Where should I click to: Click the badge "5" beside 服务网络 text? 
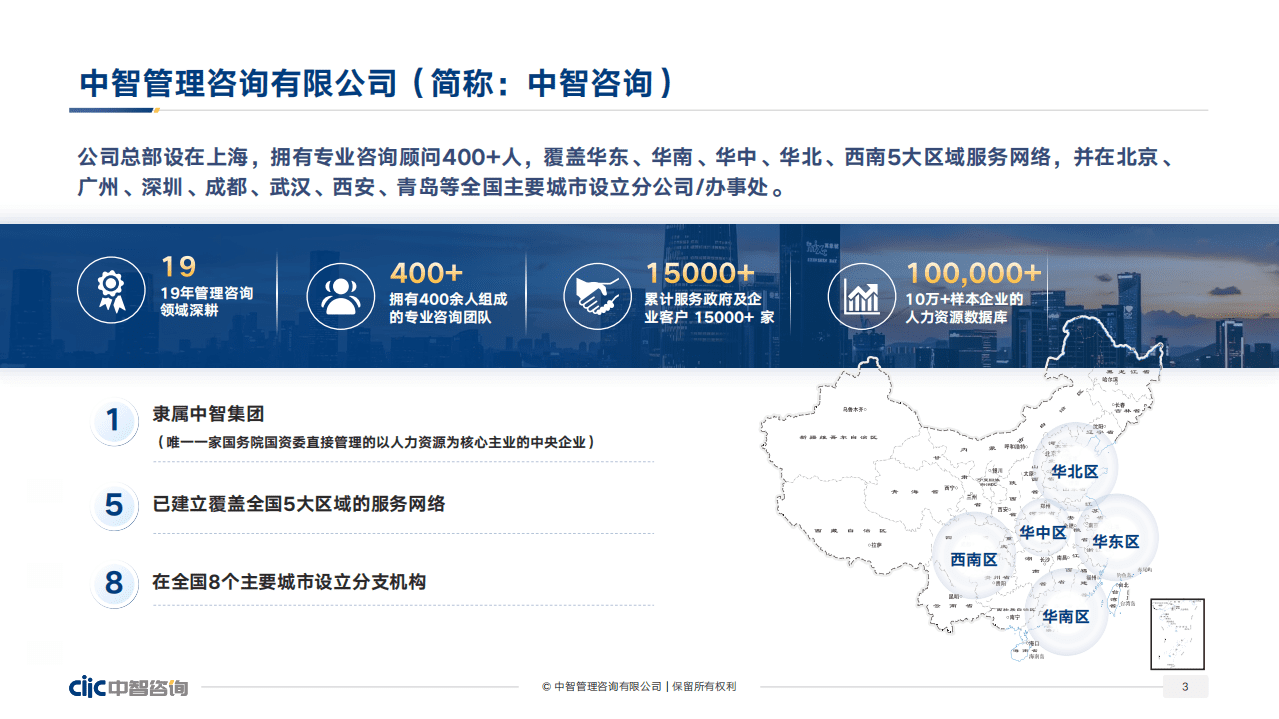tap(114, 506)
